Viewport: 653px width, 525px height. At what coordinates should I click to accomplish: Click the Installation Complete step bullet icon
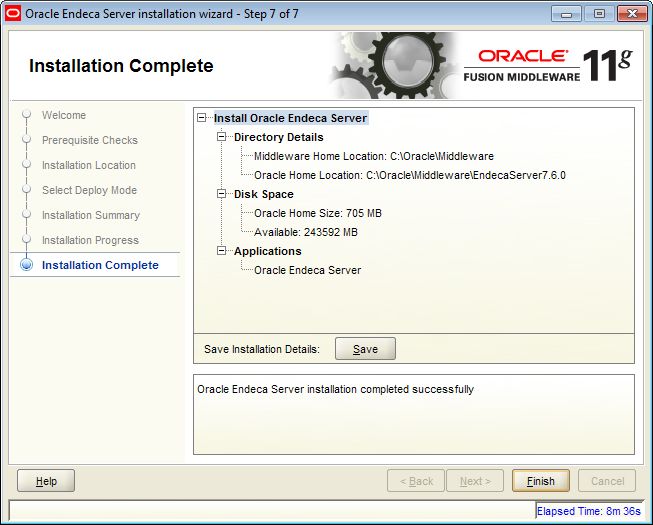coord(27,265)
